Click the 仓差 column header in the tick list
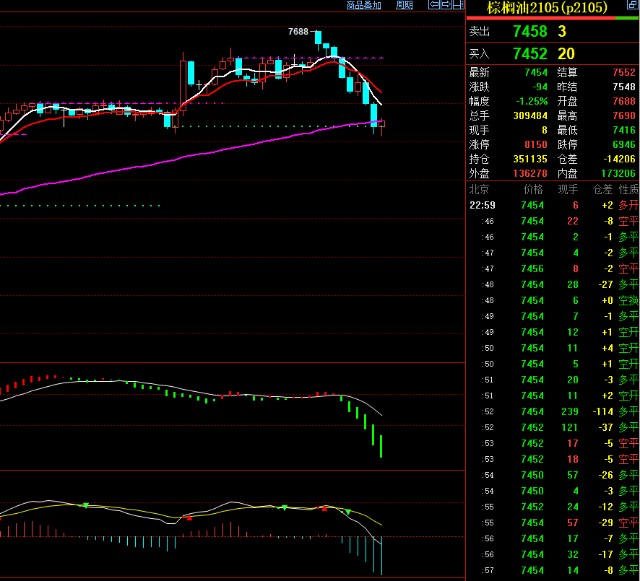 tap(602, 189)
